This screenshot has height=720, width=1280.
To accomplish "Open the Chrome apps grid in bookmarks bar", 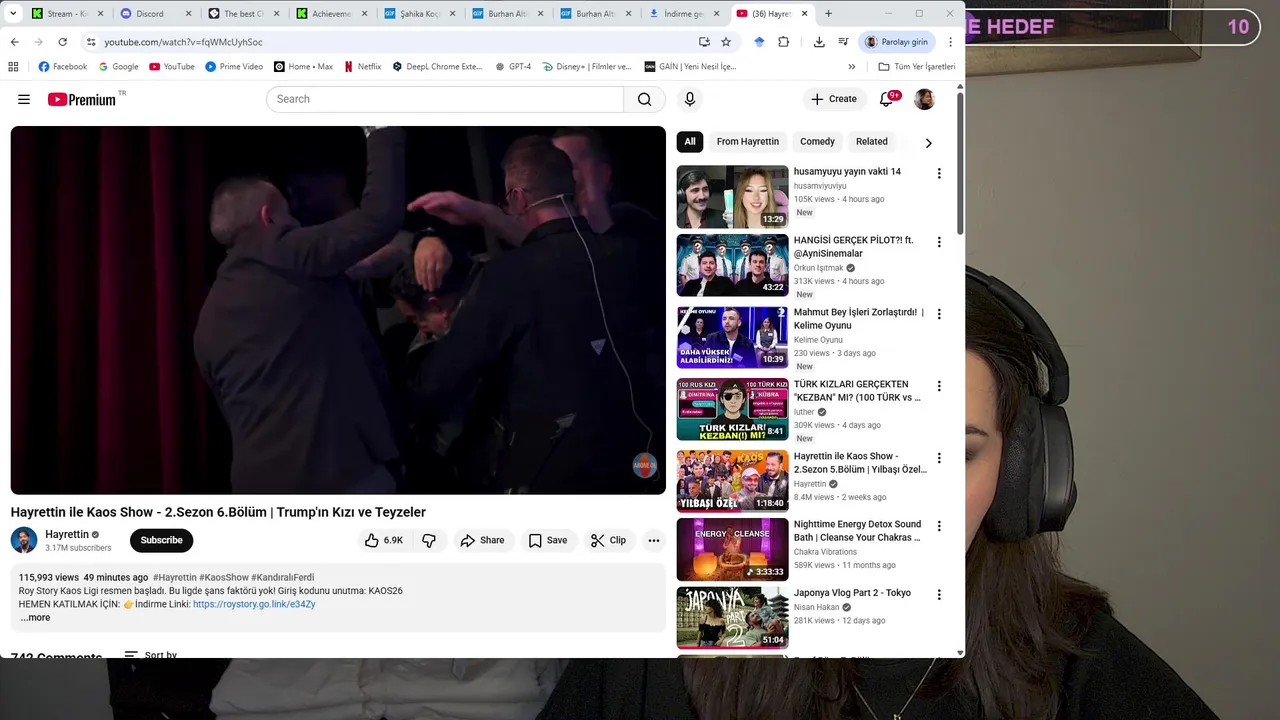I will pyautogui.click(x=13, y=67).
